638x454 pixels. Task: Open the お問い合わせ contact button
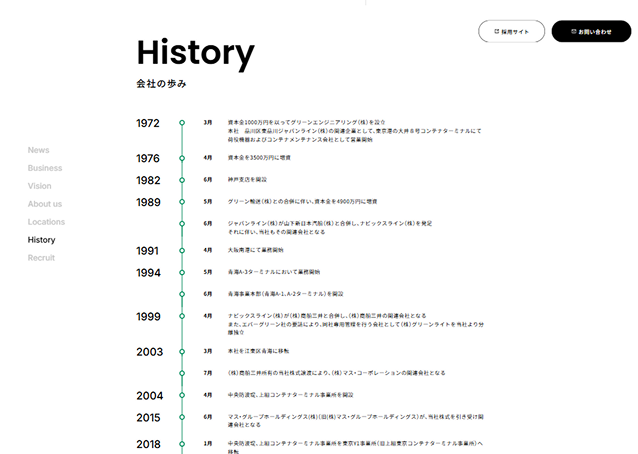click(x=590, y=31)
